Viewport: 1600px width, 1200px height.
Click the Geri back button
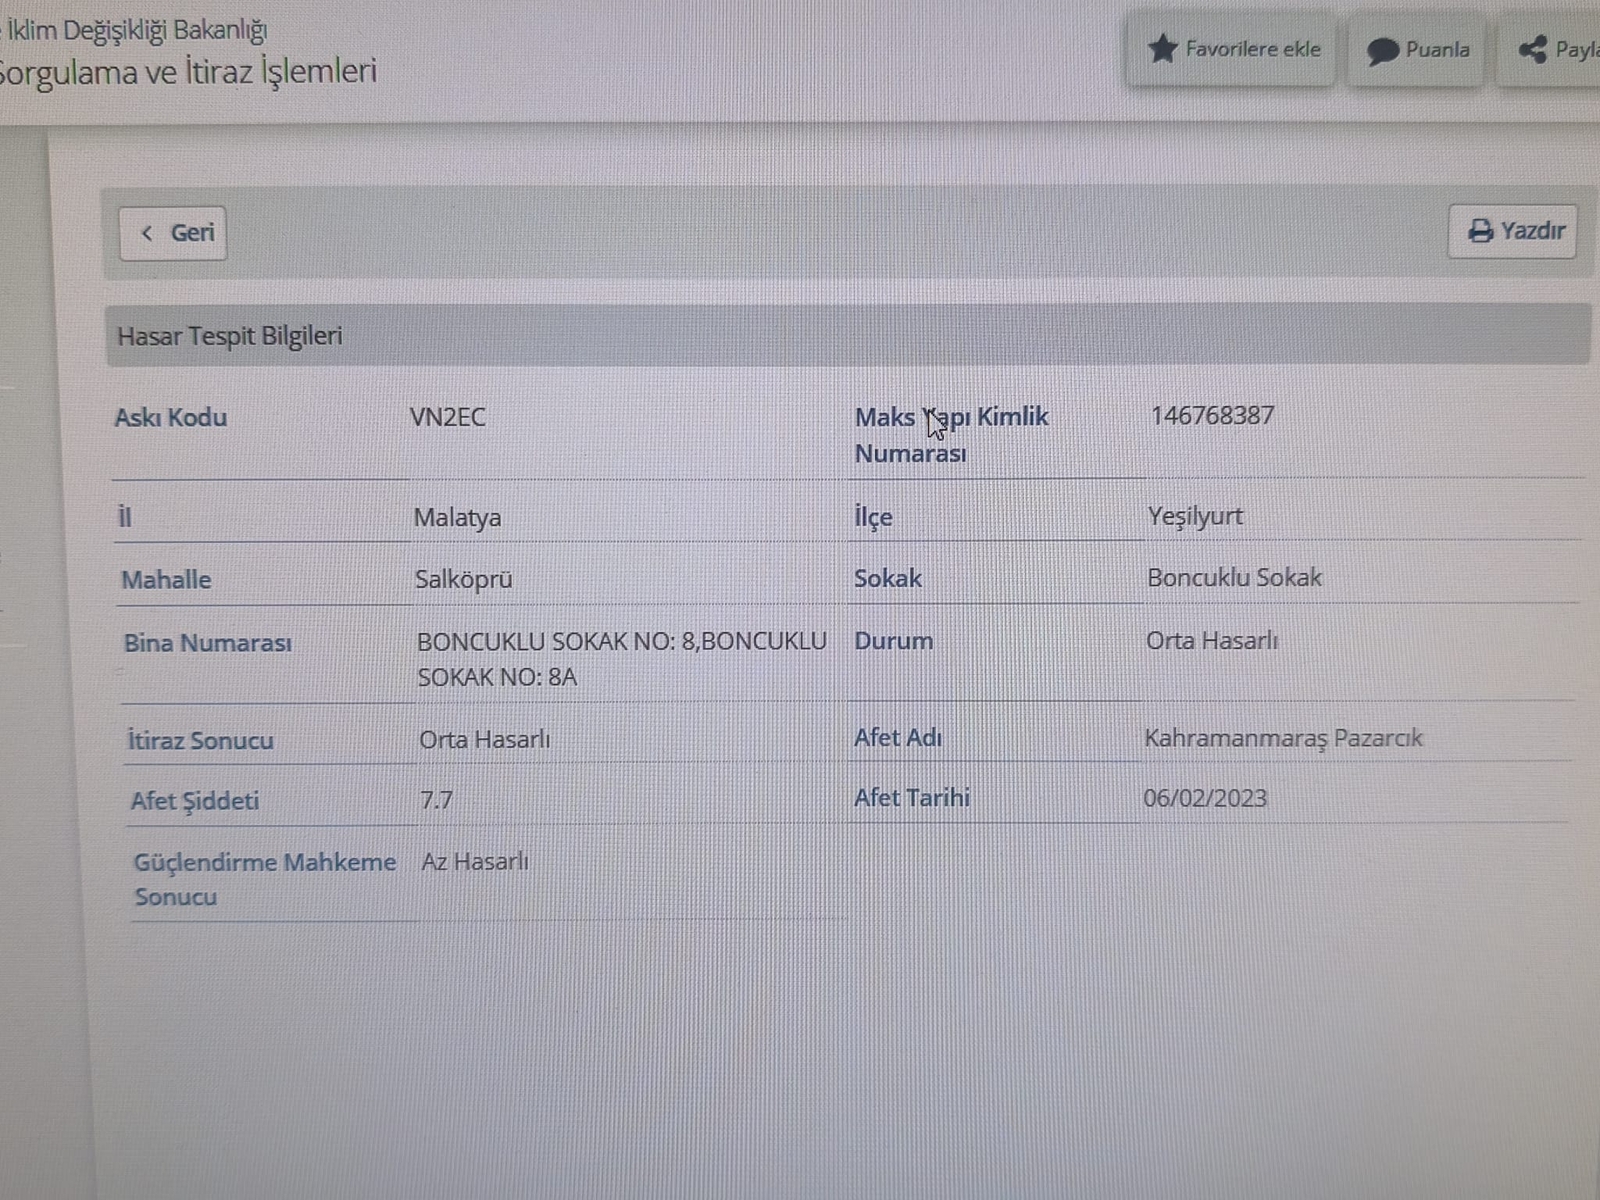[x=173, y=233]
